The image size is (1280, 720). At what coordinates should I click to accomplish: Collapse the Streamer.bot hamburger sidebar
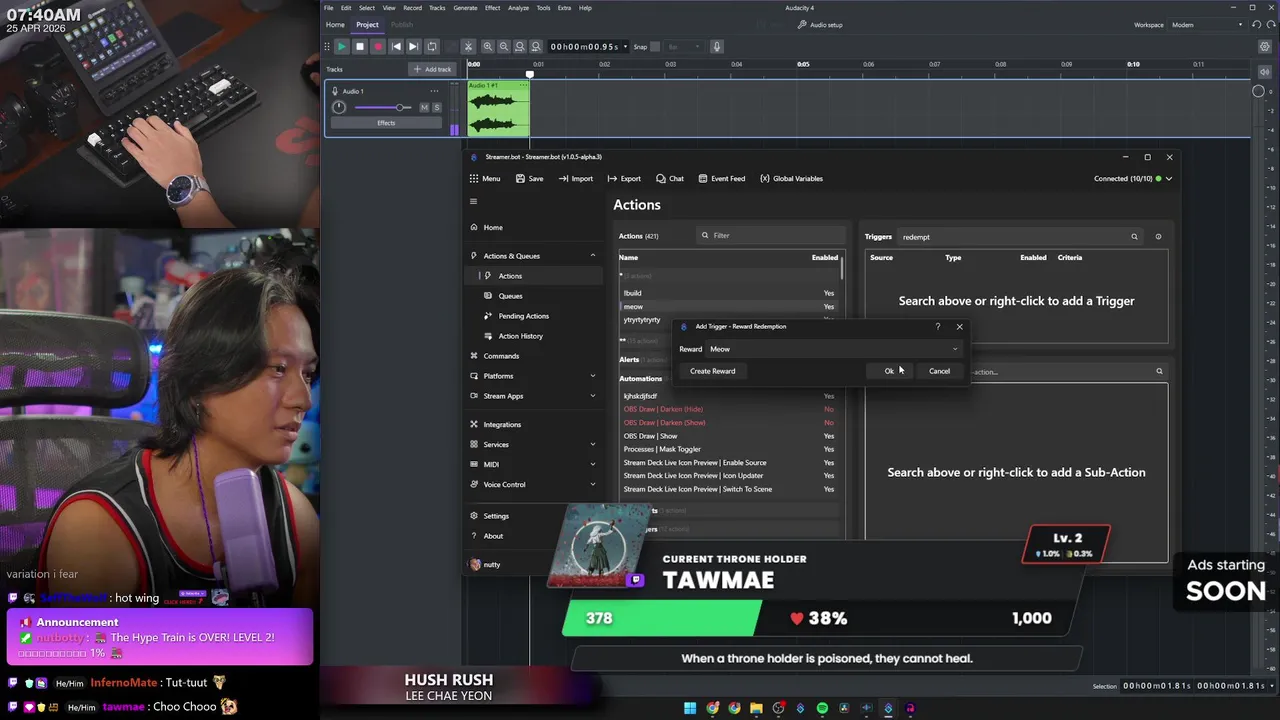pos(474,201)
